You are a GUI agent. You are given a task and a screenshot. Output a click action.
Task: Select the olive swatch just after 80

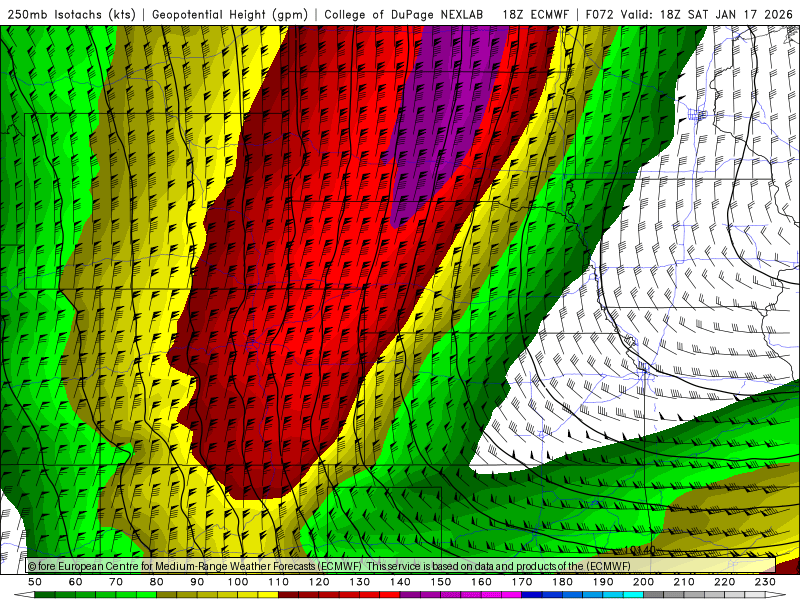coord(166,595)
